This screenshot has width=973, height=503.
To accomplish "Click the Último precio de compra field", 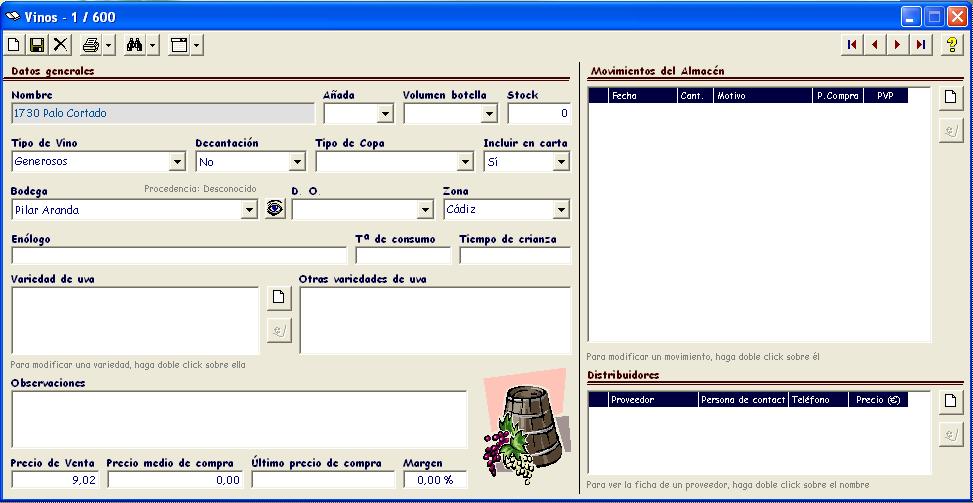I will [x=323, y=479].
